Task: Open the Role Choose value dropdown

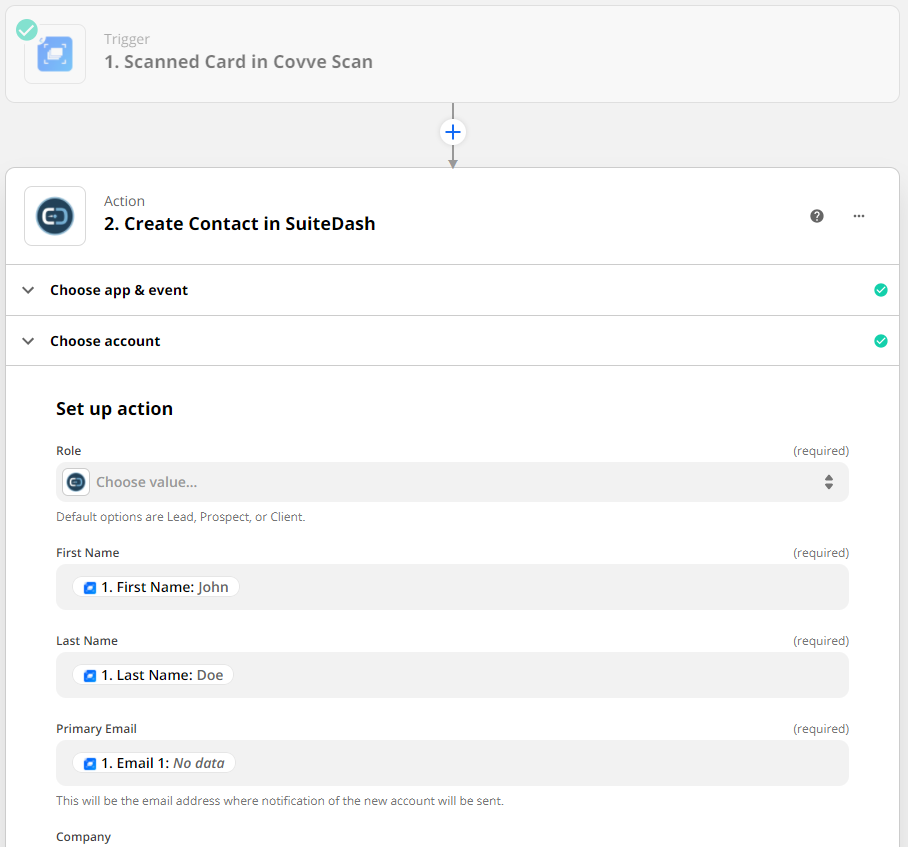Action: pos(450,482)
